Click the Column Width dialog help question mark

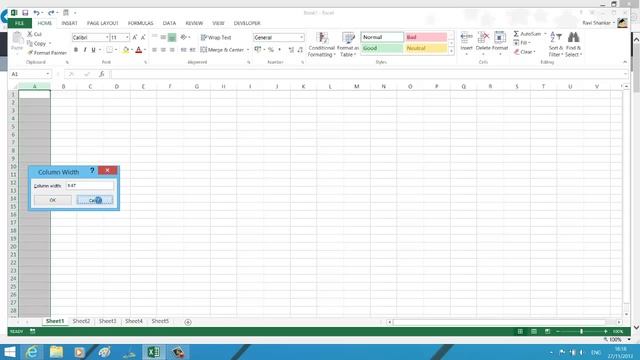[92, 171]
